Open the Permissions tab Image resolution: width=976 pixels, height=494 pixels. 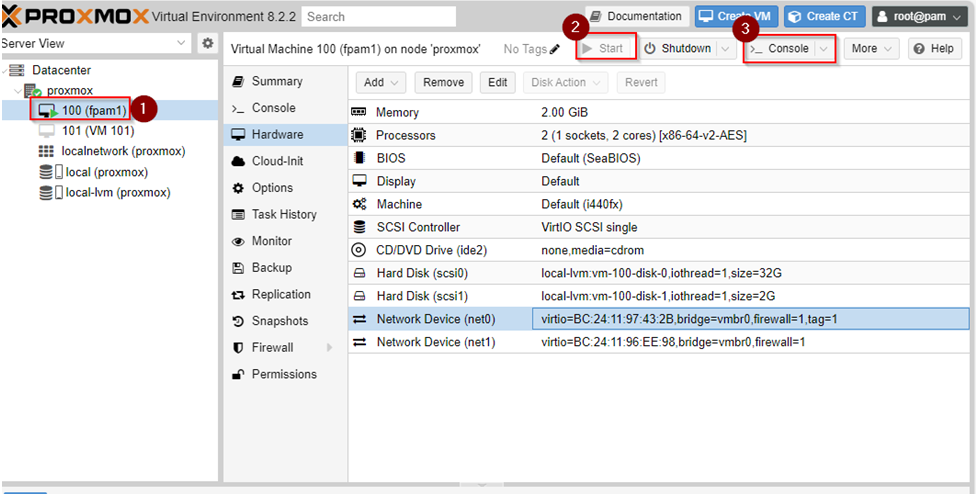285,375
